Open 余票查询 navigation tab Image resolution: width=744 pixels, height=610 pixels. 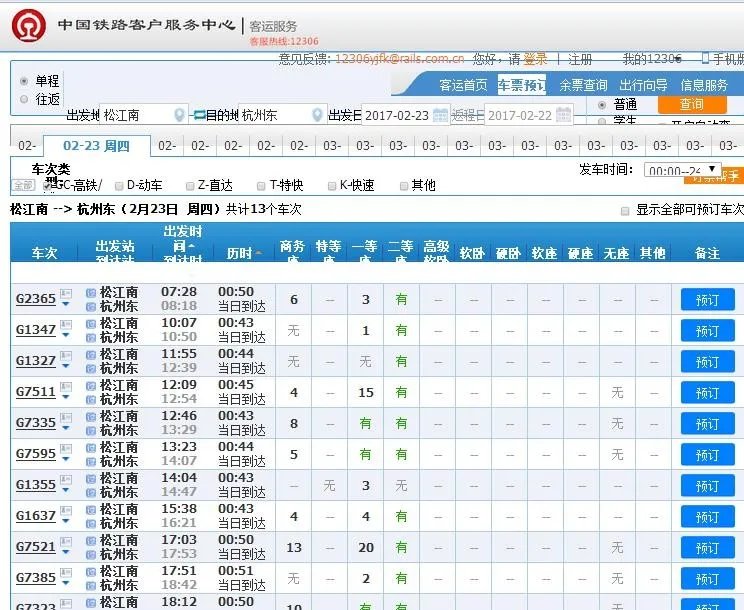click(583, 85)
